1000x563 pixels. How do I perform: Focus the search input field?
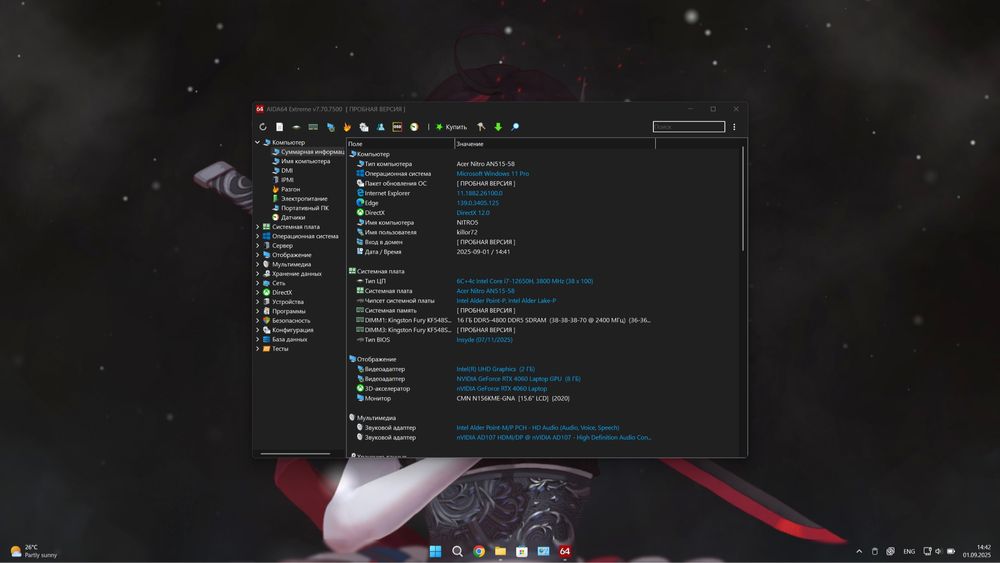[x=689, y=127]
